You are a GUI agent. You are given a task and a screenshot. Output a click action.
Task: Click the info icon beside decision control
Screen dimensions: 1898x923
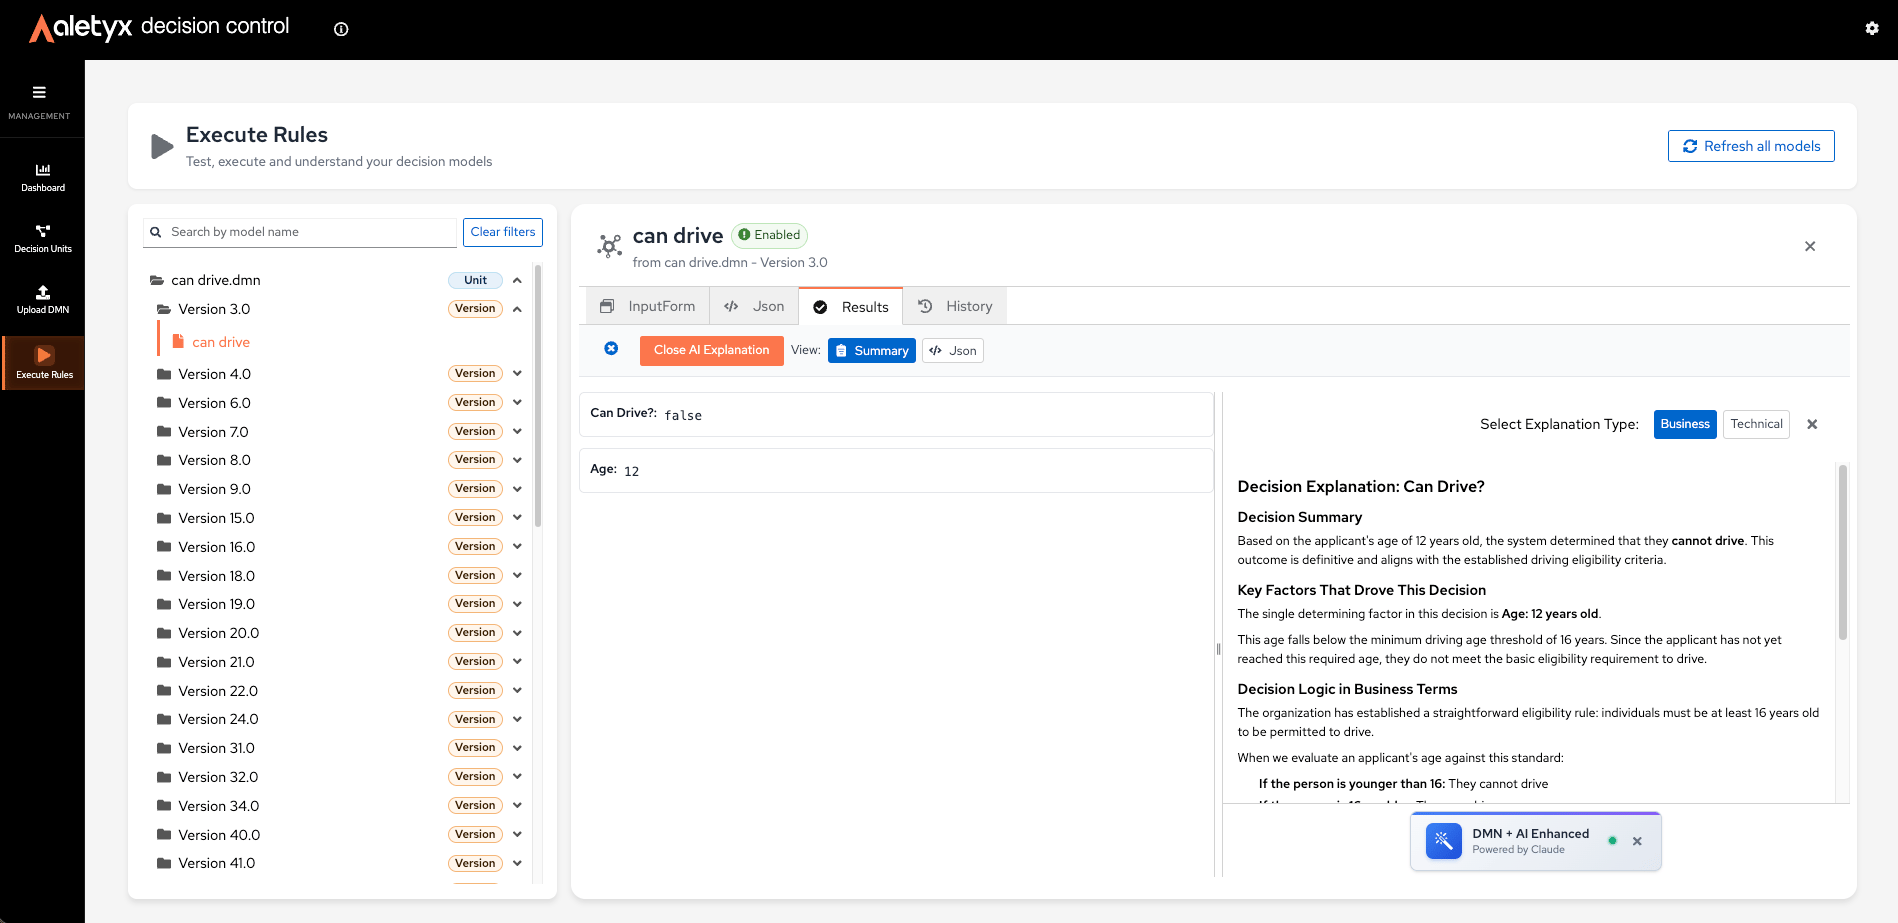point(341,29)
